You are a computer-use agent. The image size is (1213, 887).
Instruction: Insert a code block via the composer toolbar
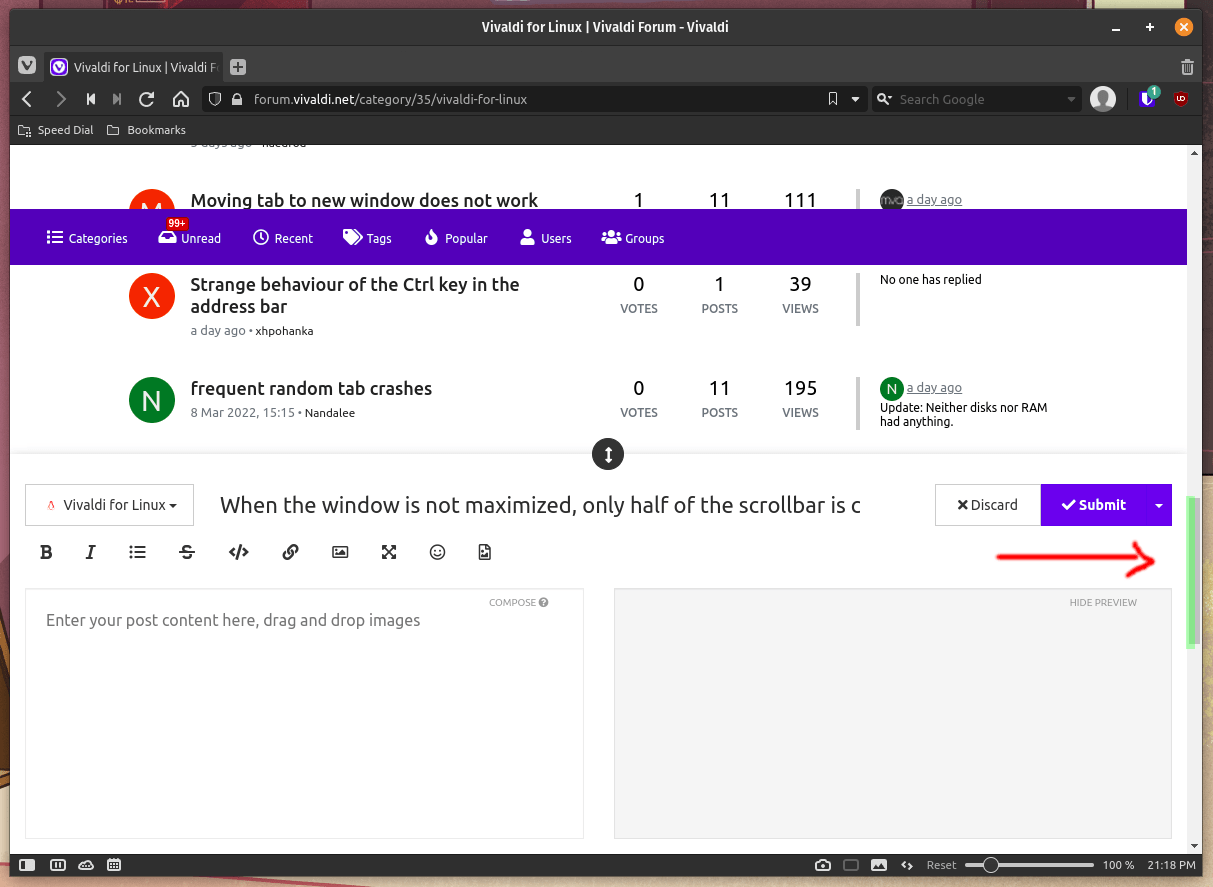(x=238, y=552)
